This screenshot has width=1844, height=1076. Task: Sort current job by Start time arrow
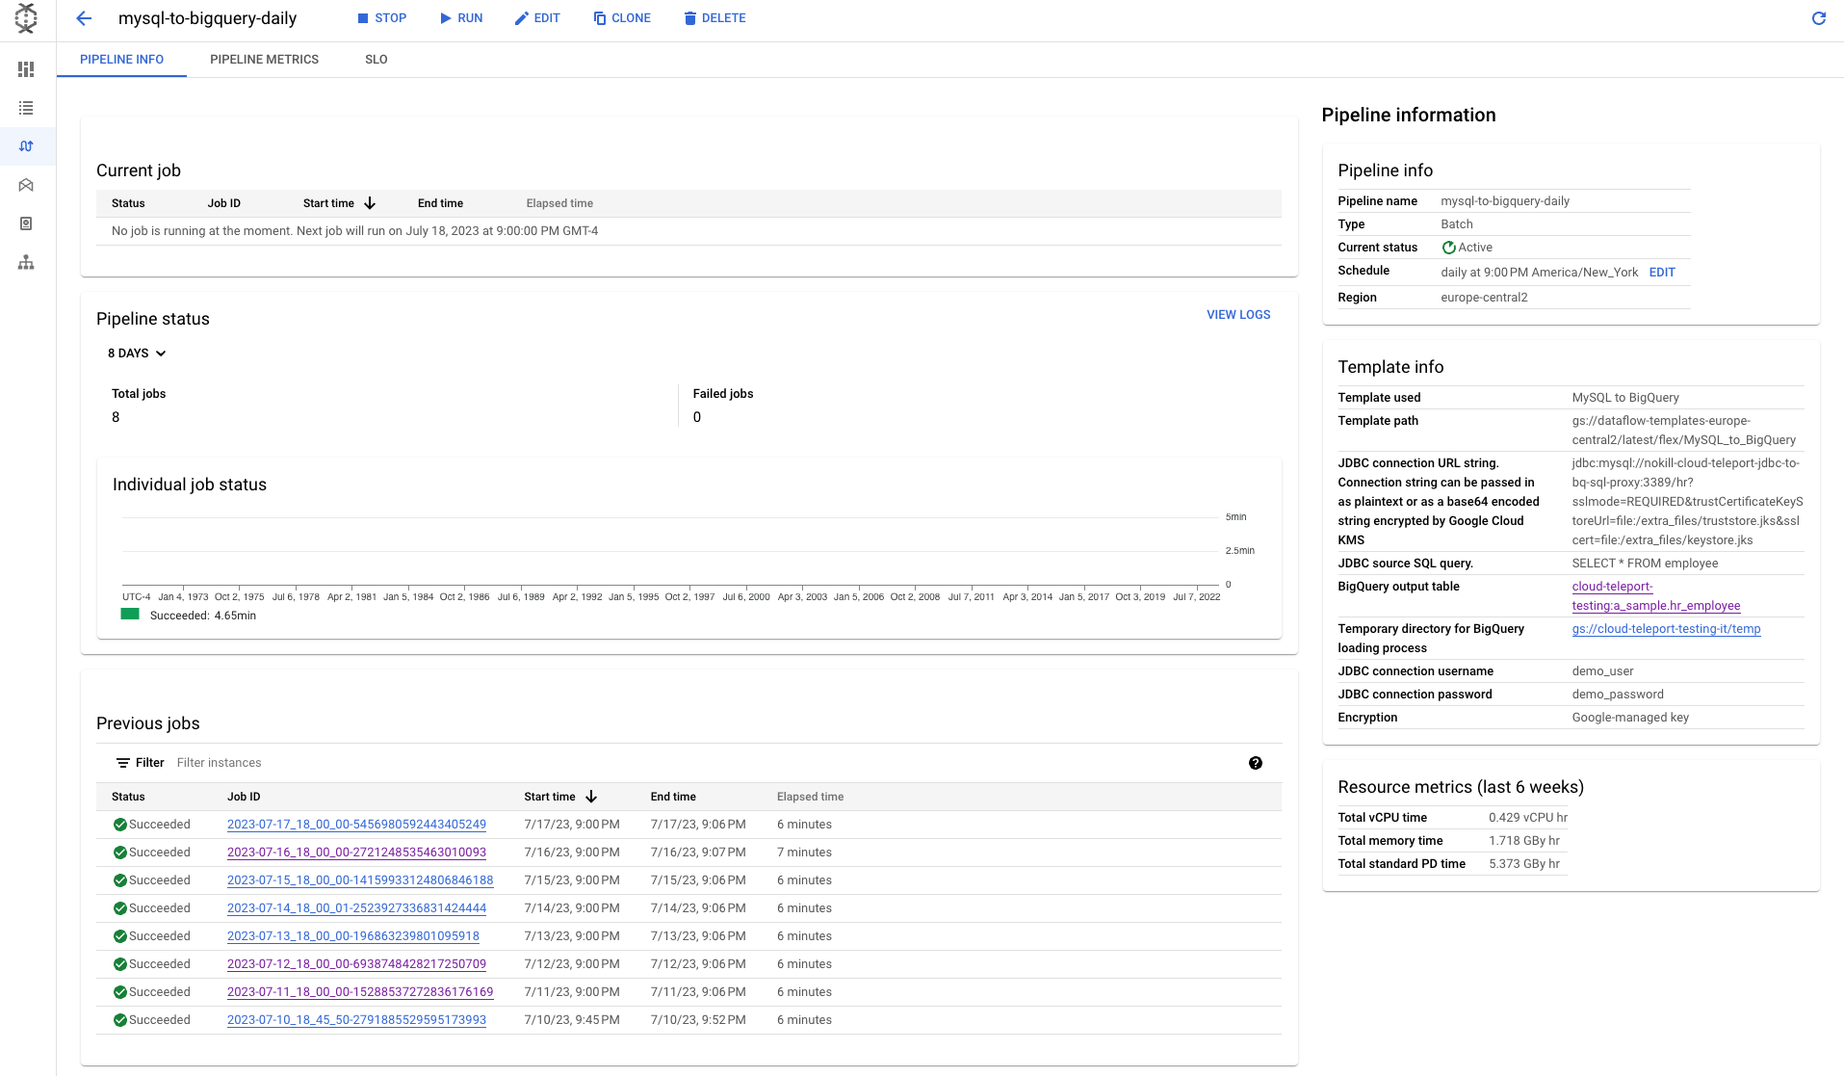pyautogui.click(x=370, y=203)
